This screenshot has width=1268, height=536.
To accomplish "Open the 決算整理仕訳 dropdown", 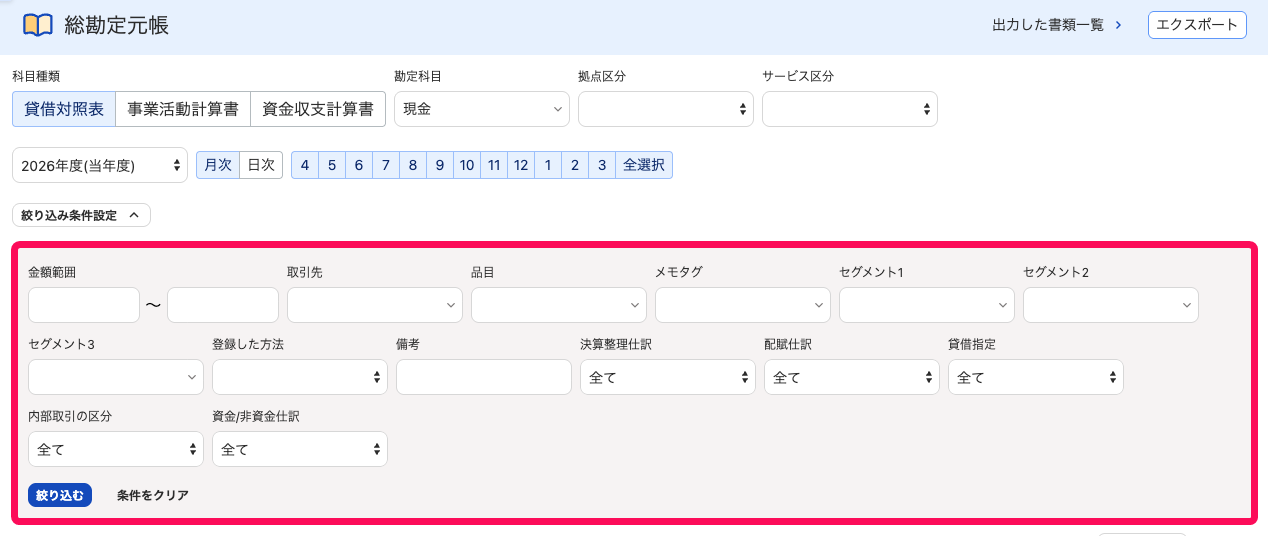I will (x=668, y=377).
